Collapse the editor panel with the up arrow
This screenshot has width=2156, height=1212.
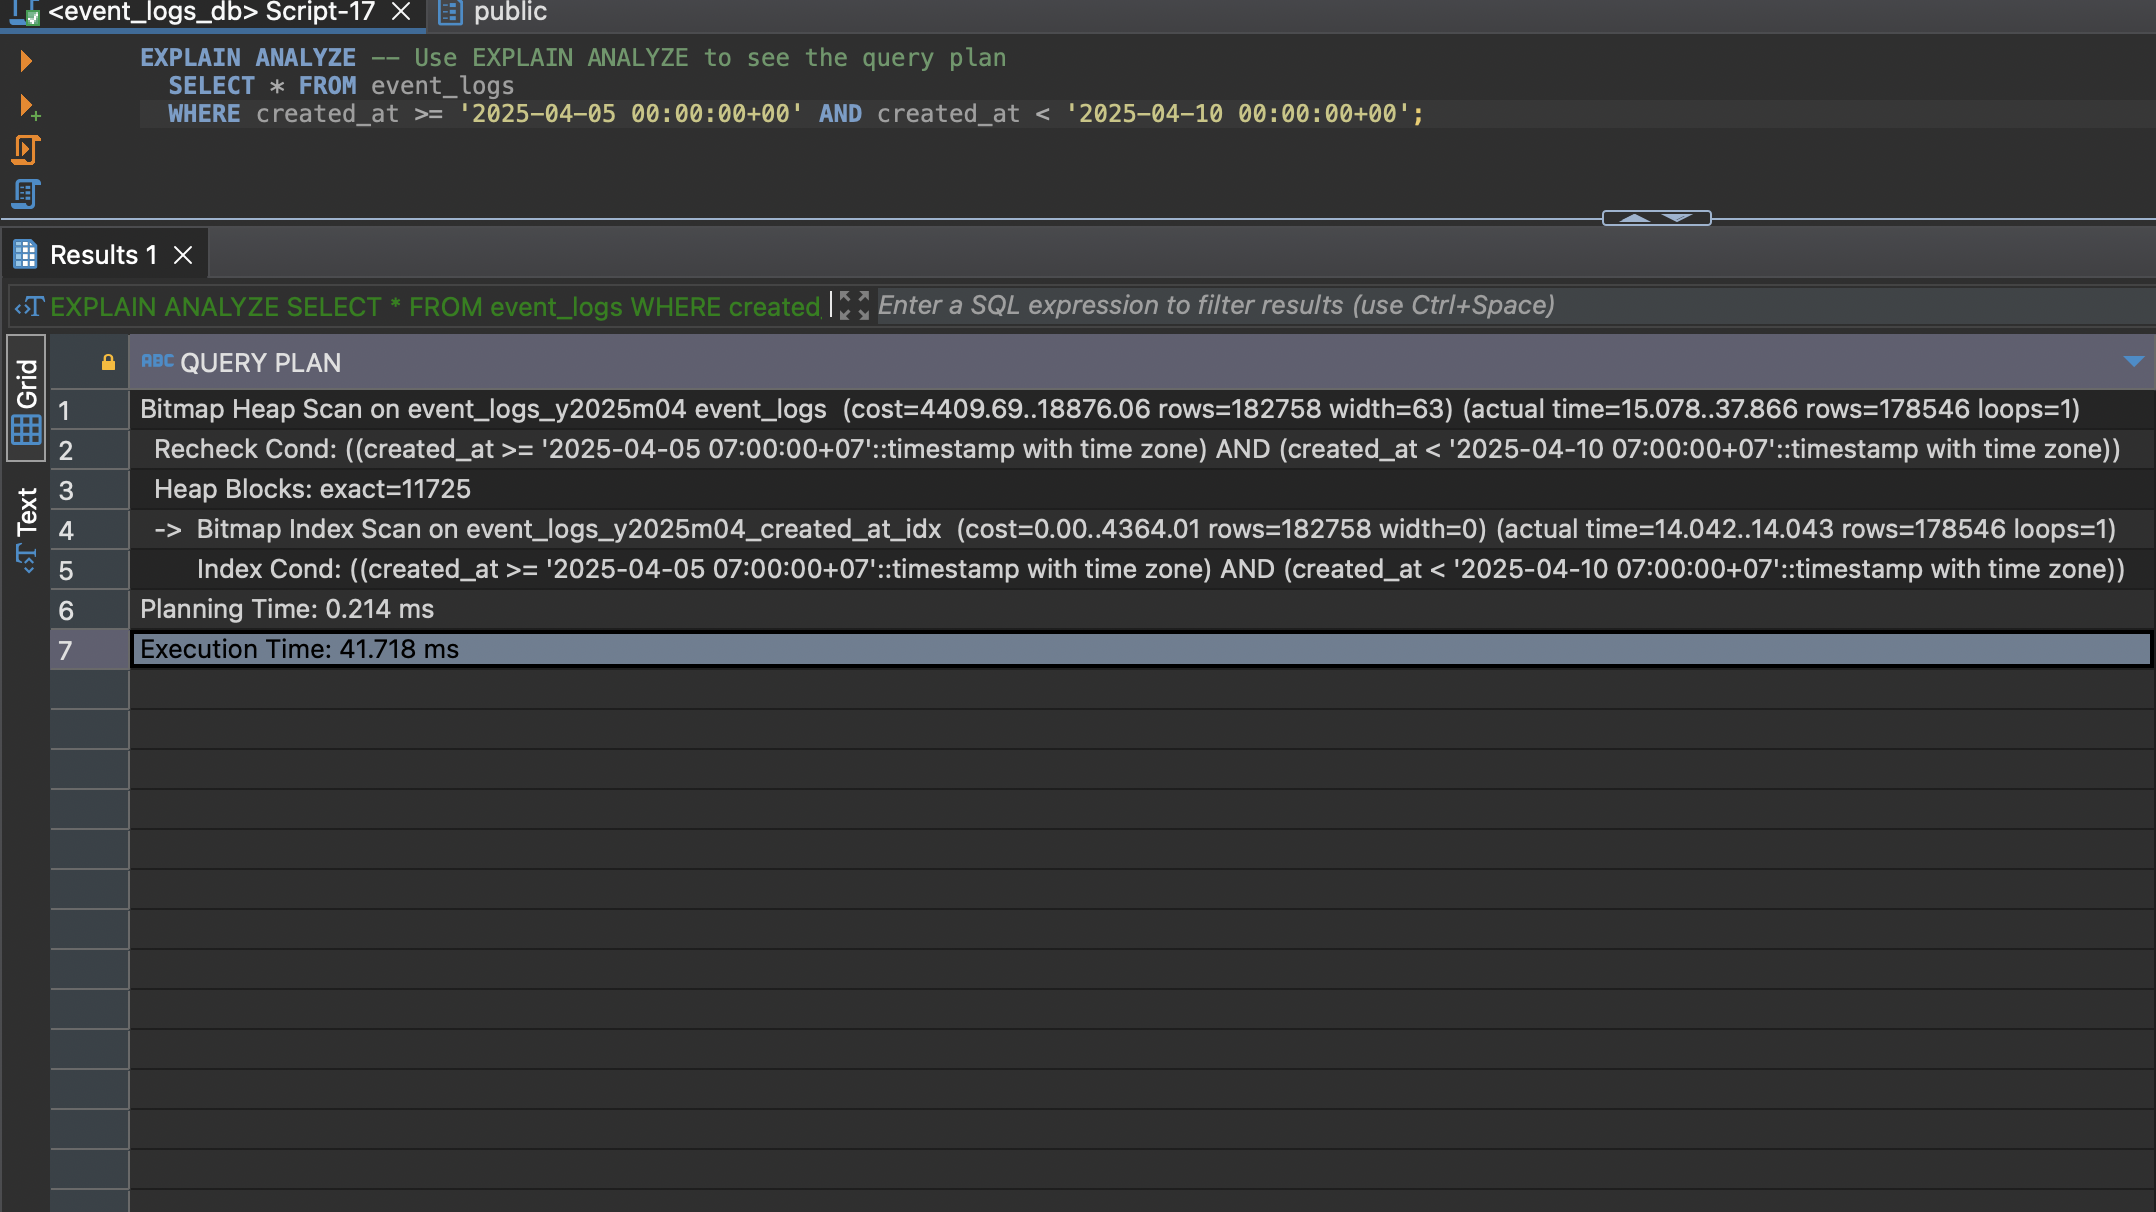(x=1635, y=217)
